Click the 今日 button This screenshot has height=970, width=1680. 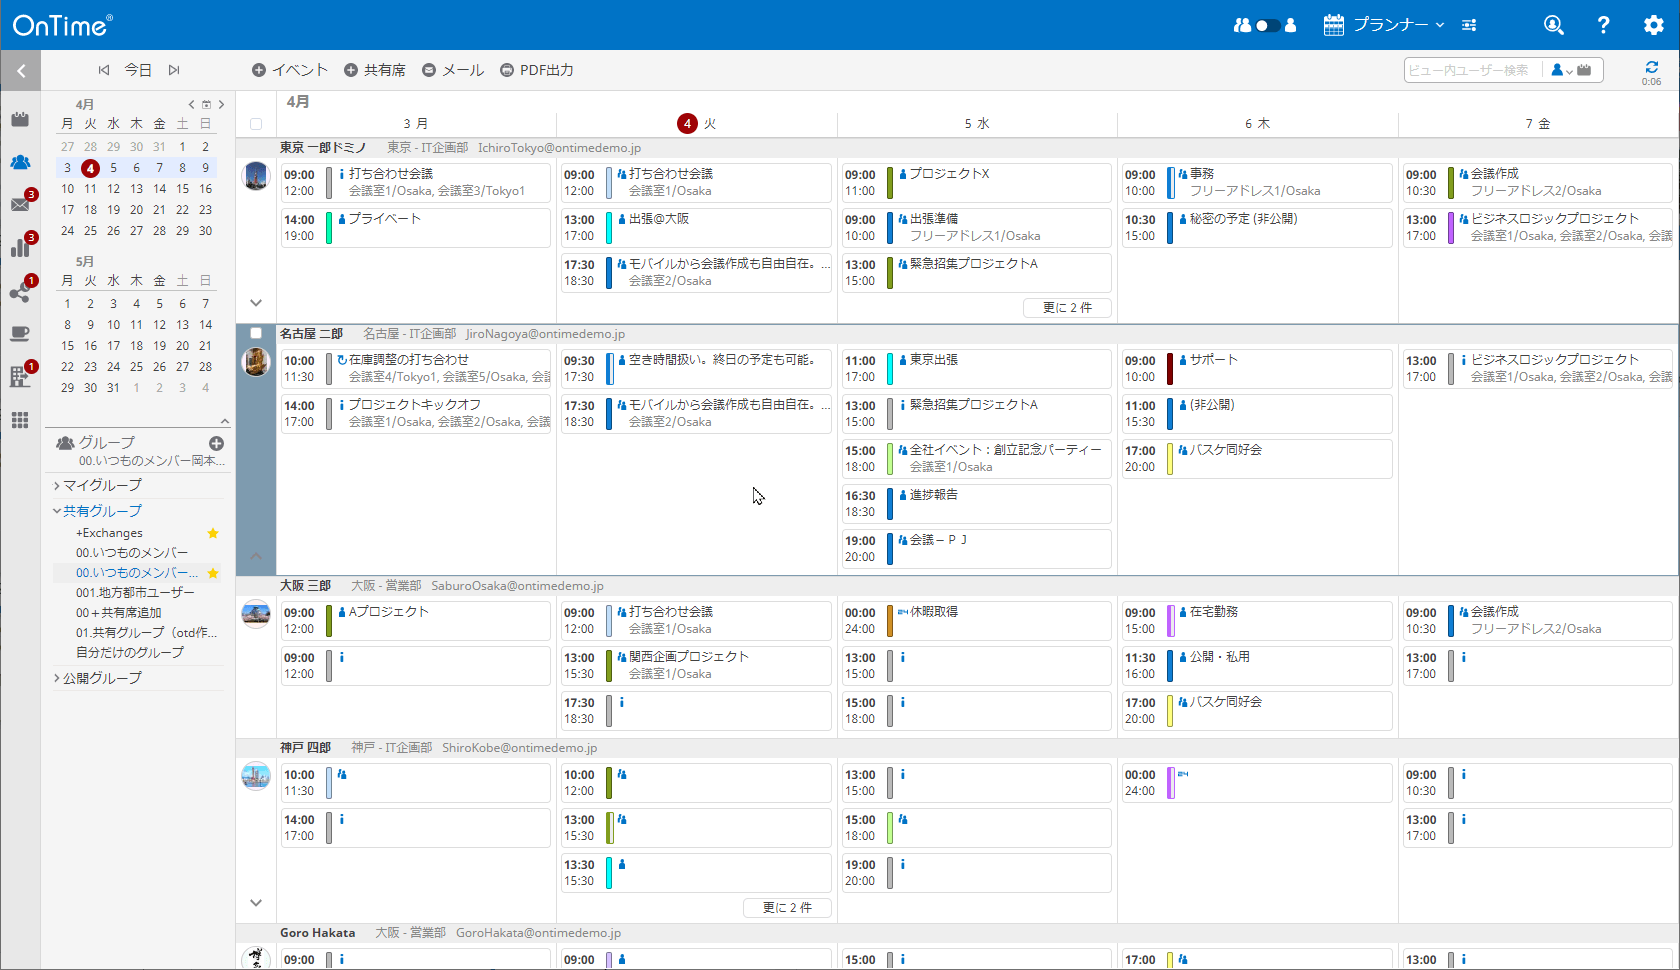(138, 70)
